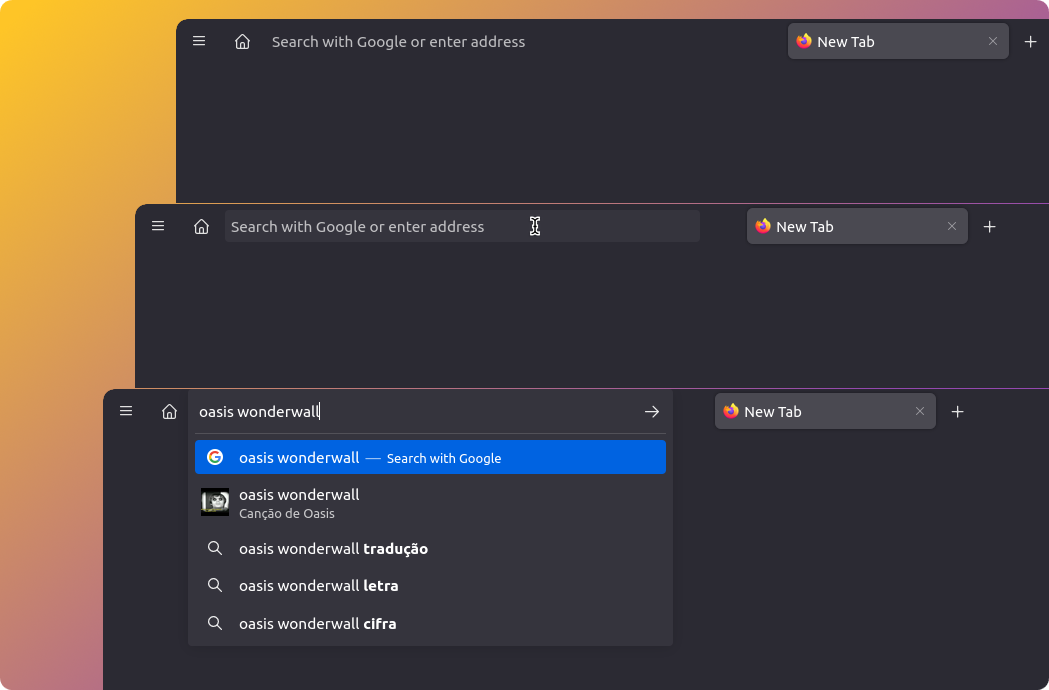Click the home icon in the front window
Screen dimensions: 1049x690
(x=169, y=412)
